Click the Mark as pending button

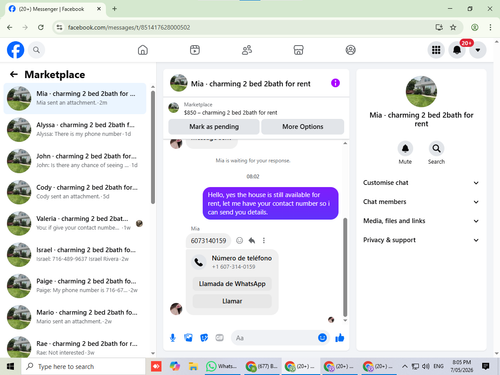tap(214, 127)
